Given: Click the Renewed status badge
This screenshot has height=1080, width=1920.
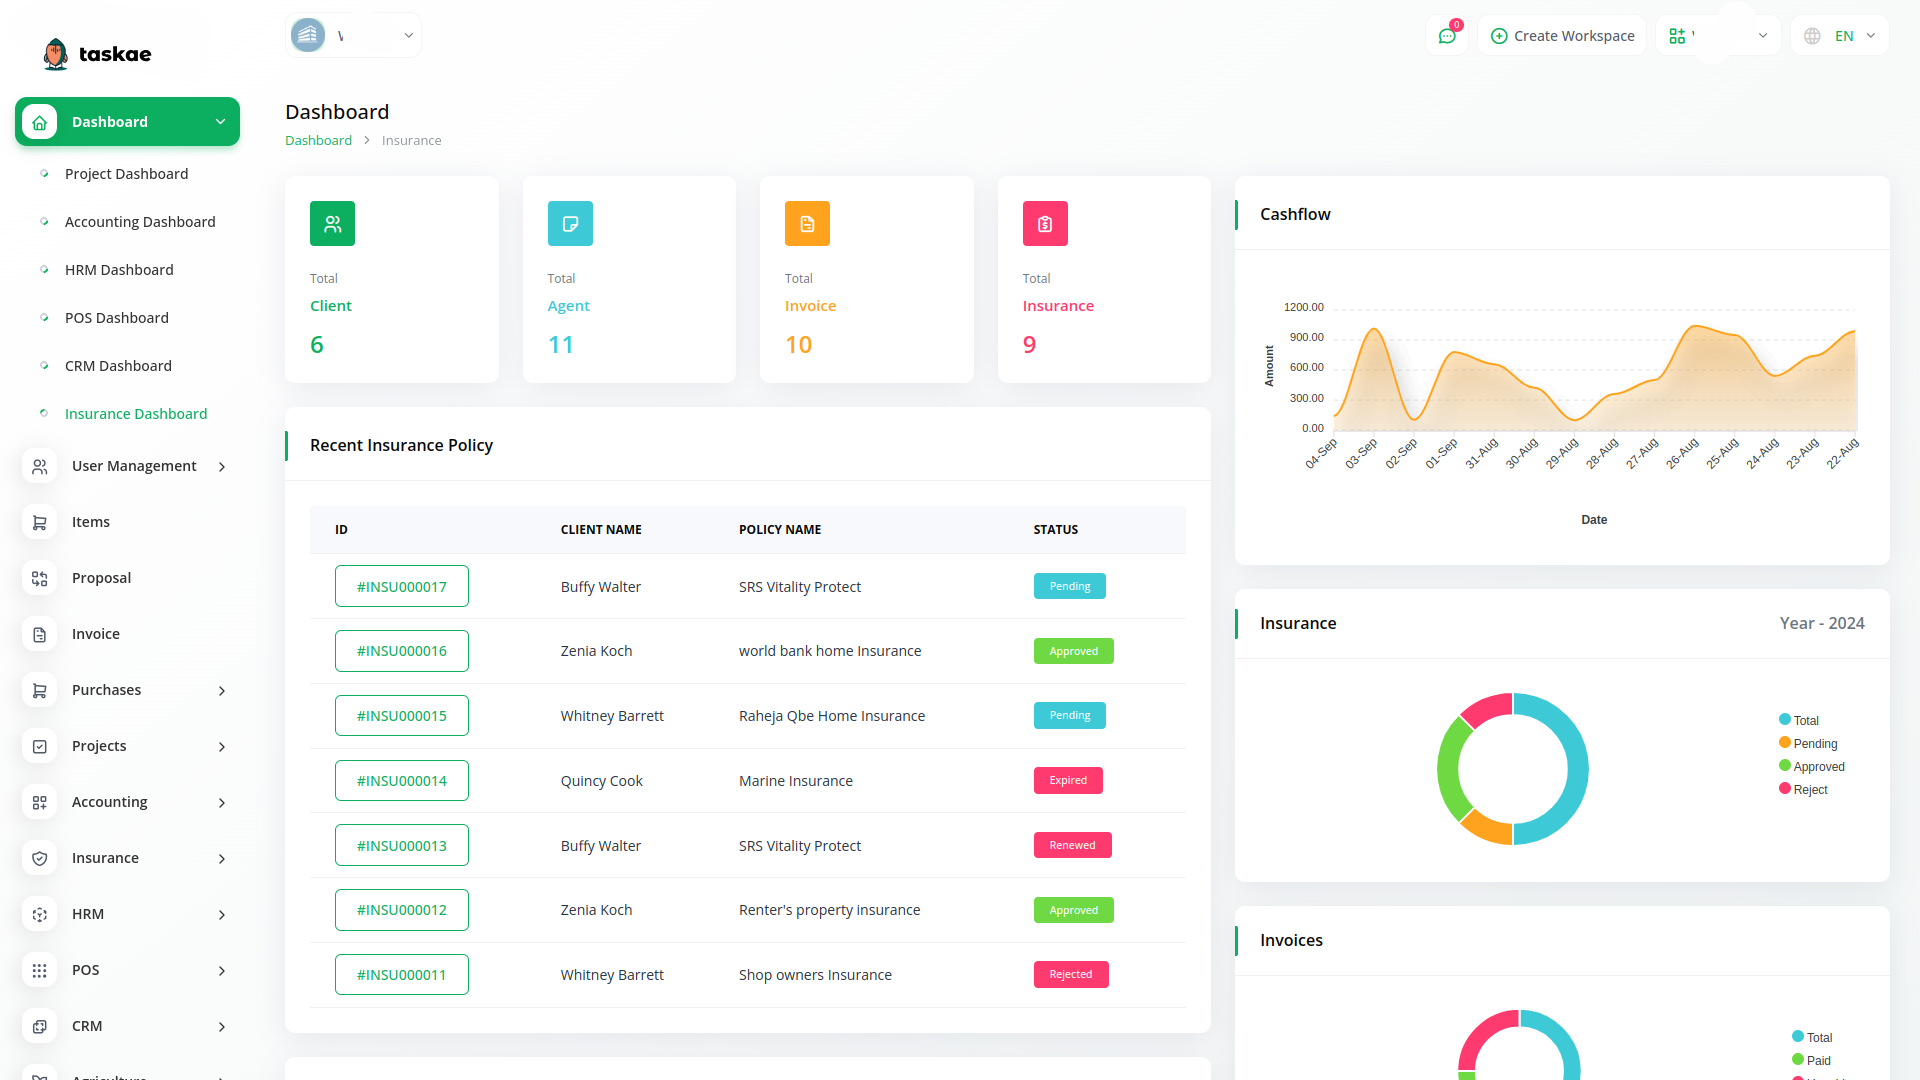Looking at the screenshot, I should tap(1072, 846).
